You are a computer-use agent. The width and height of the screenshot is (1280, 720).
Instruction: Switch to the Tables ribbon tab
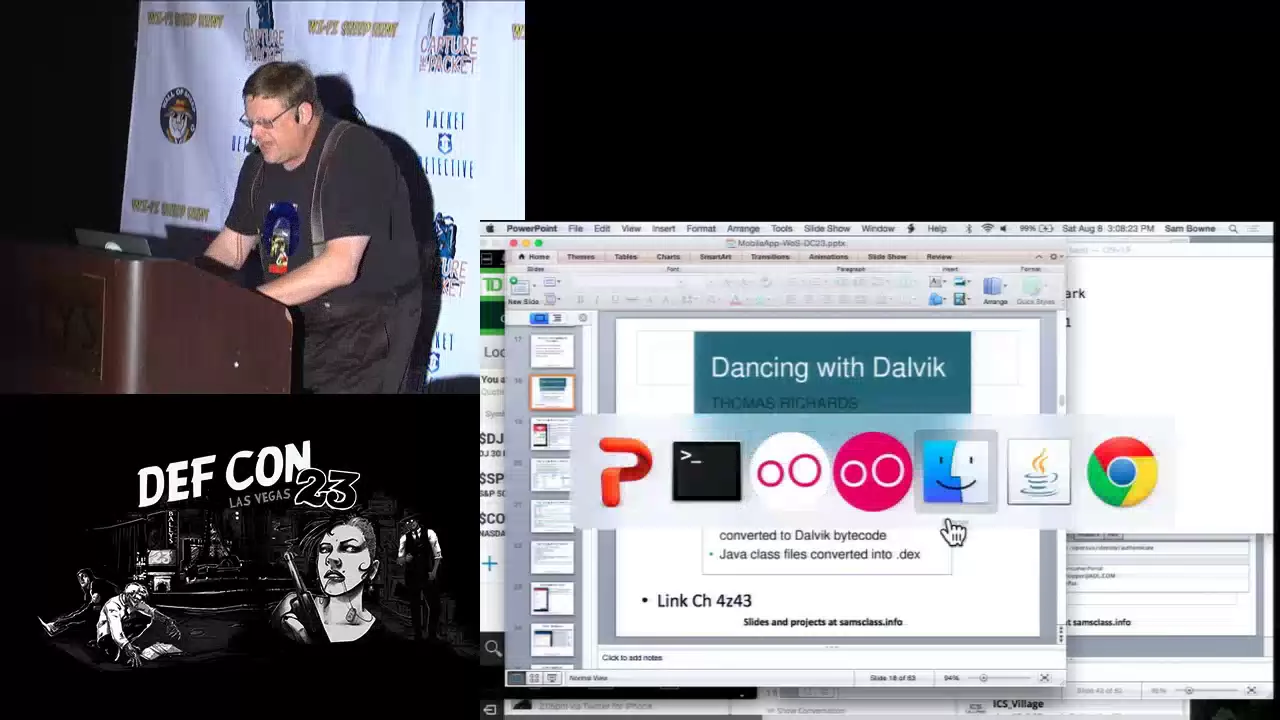pyautogui.click(x=626, y=257)
